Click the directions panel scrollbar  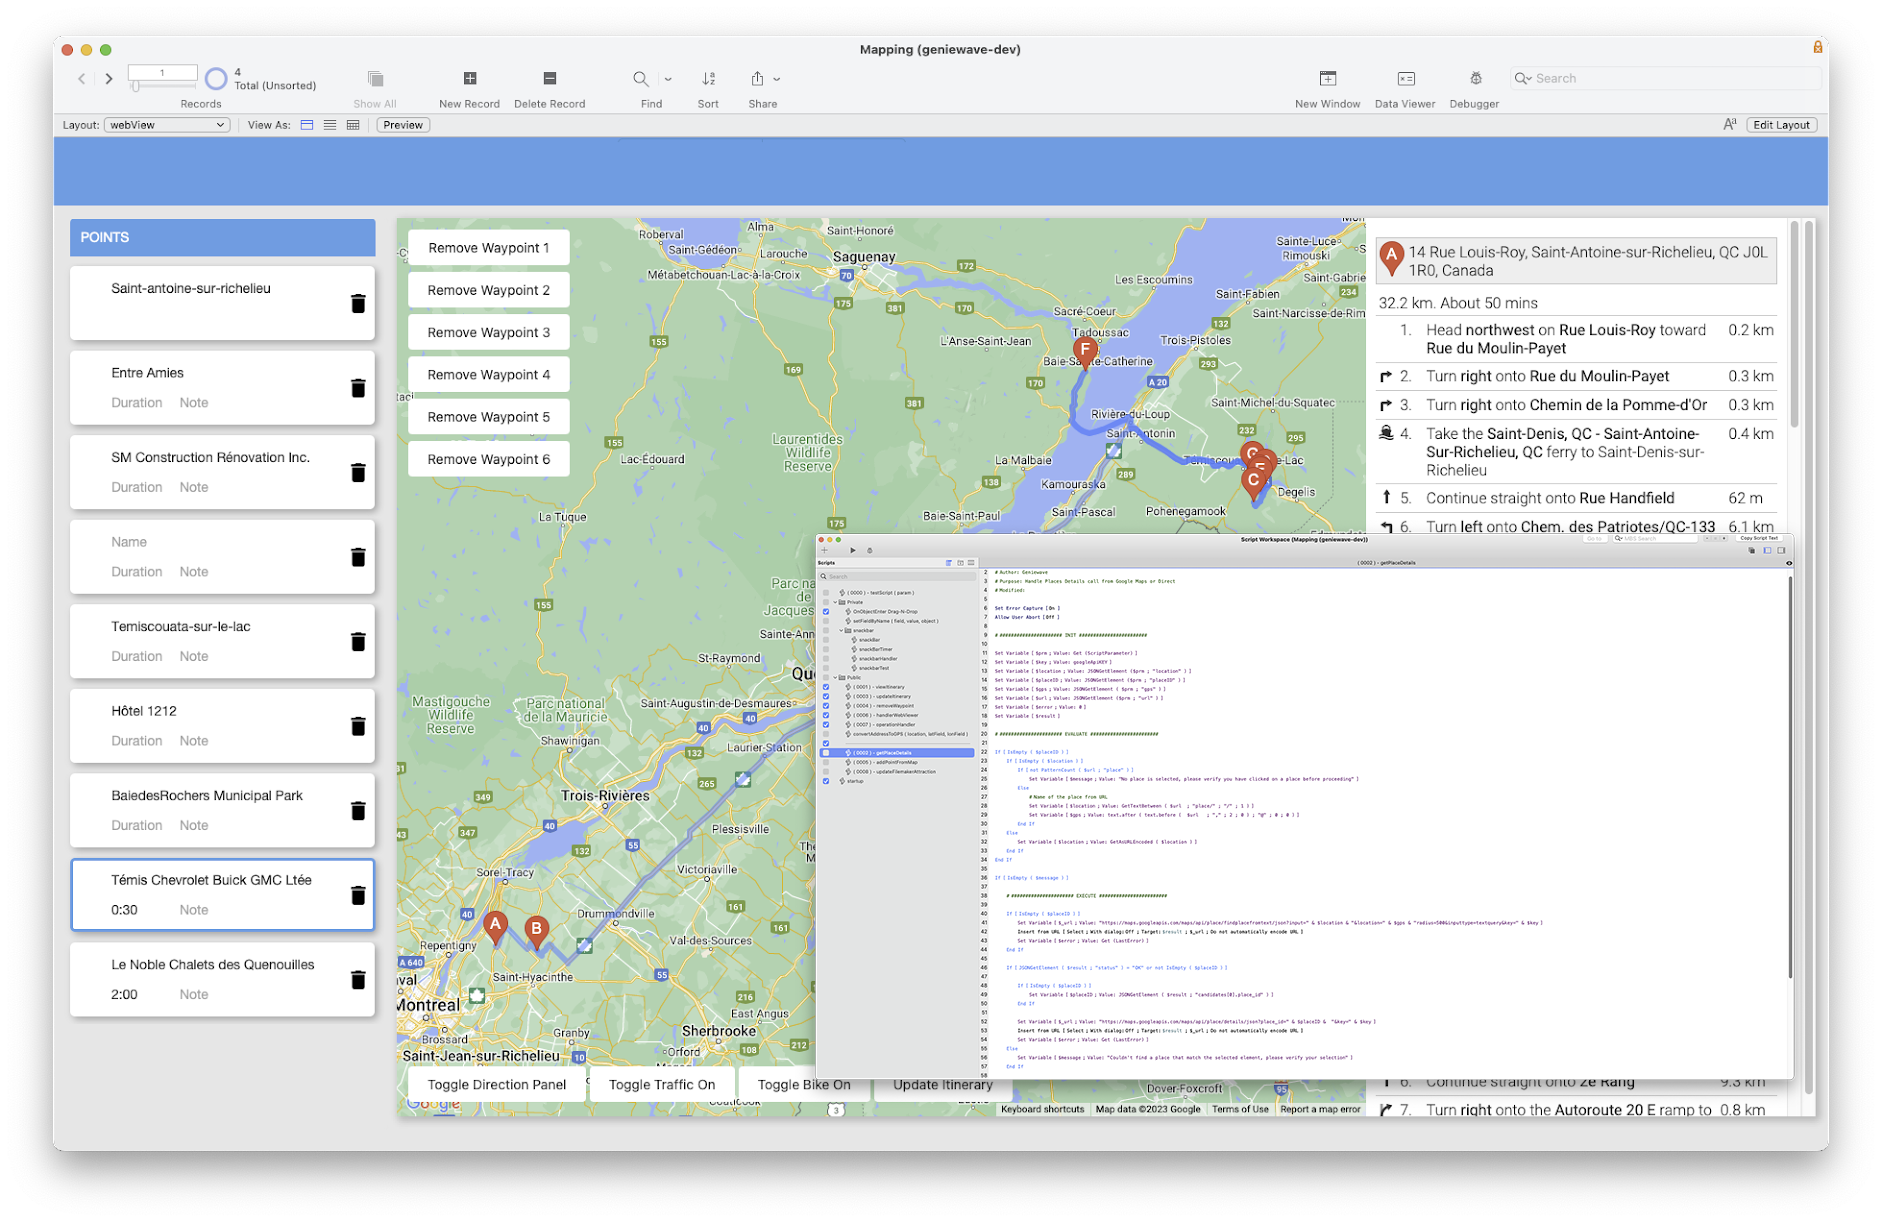point(1794,325)
